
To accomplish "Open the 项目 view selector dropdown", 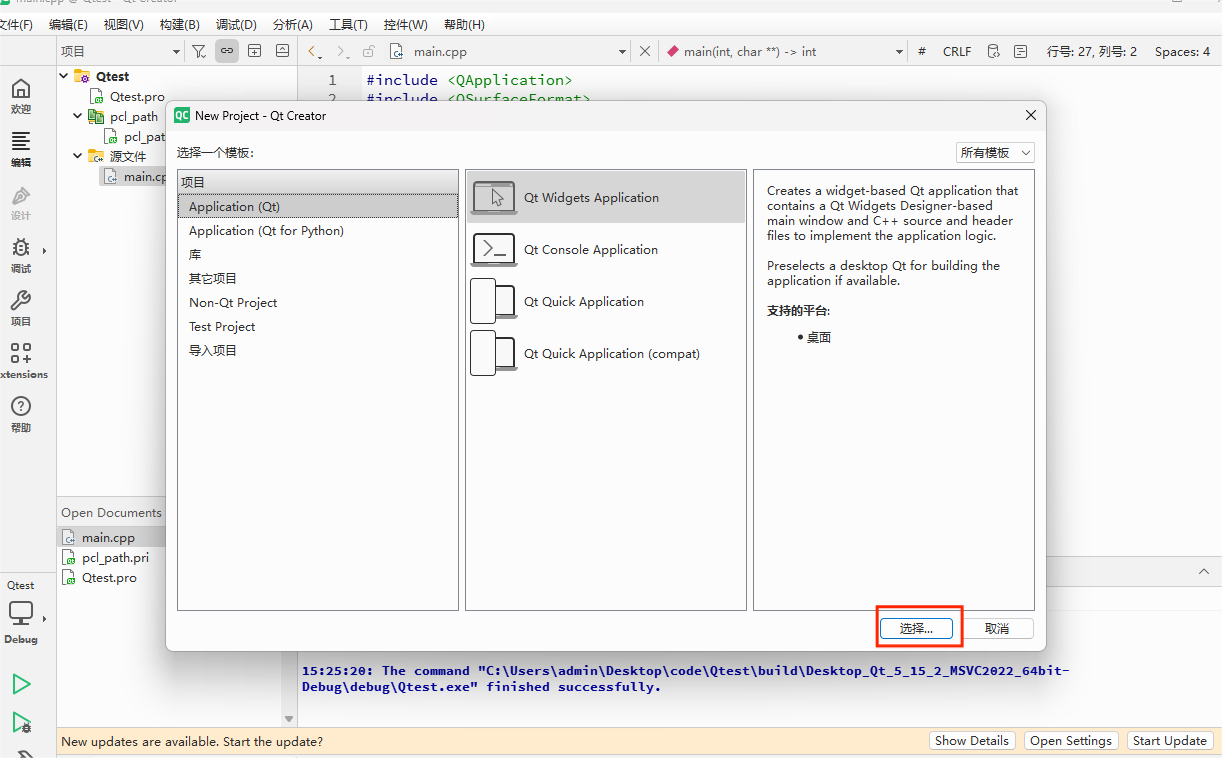I will [x=120, y=51].
